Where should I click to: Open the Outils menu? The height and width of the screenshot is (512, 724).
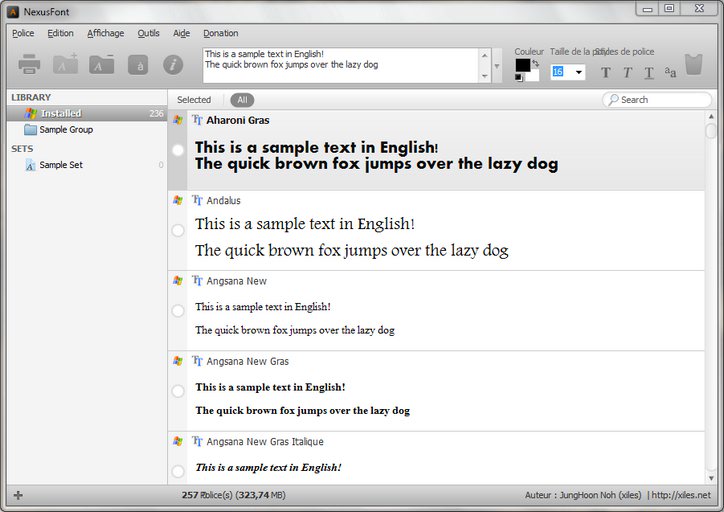point(148,33)
